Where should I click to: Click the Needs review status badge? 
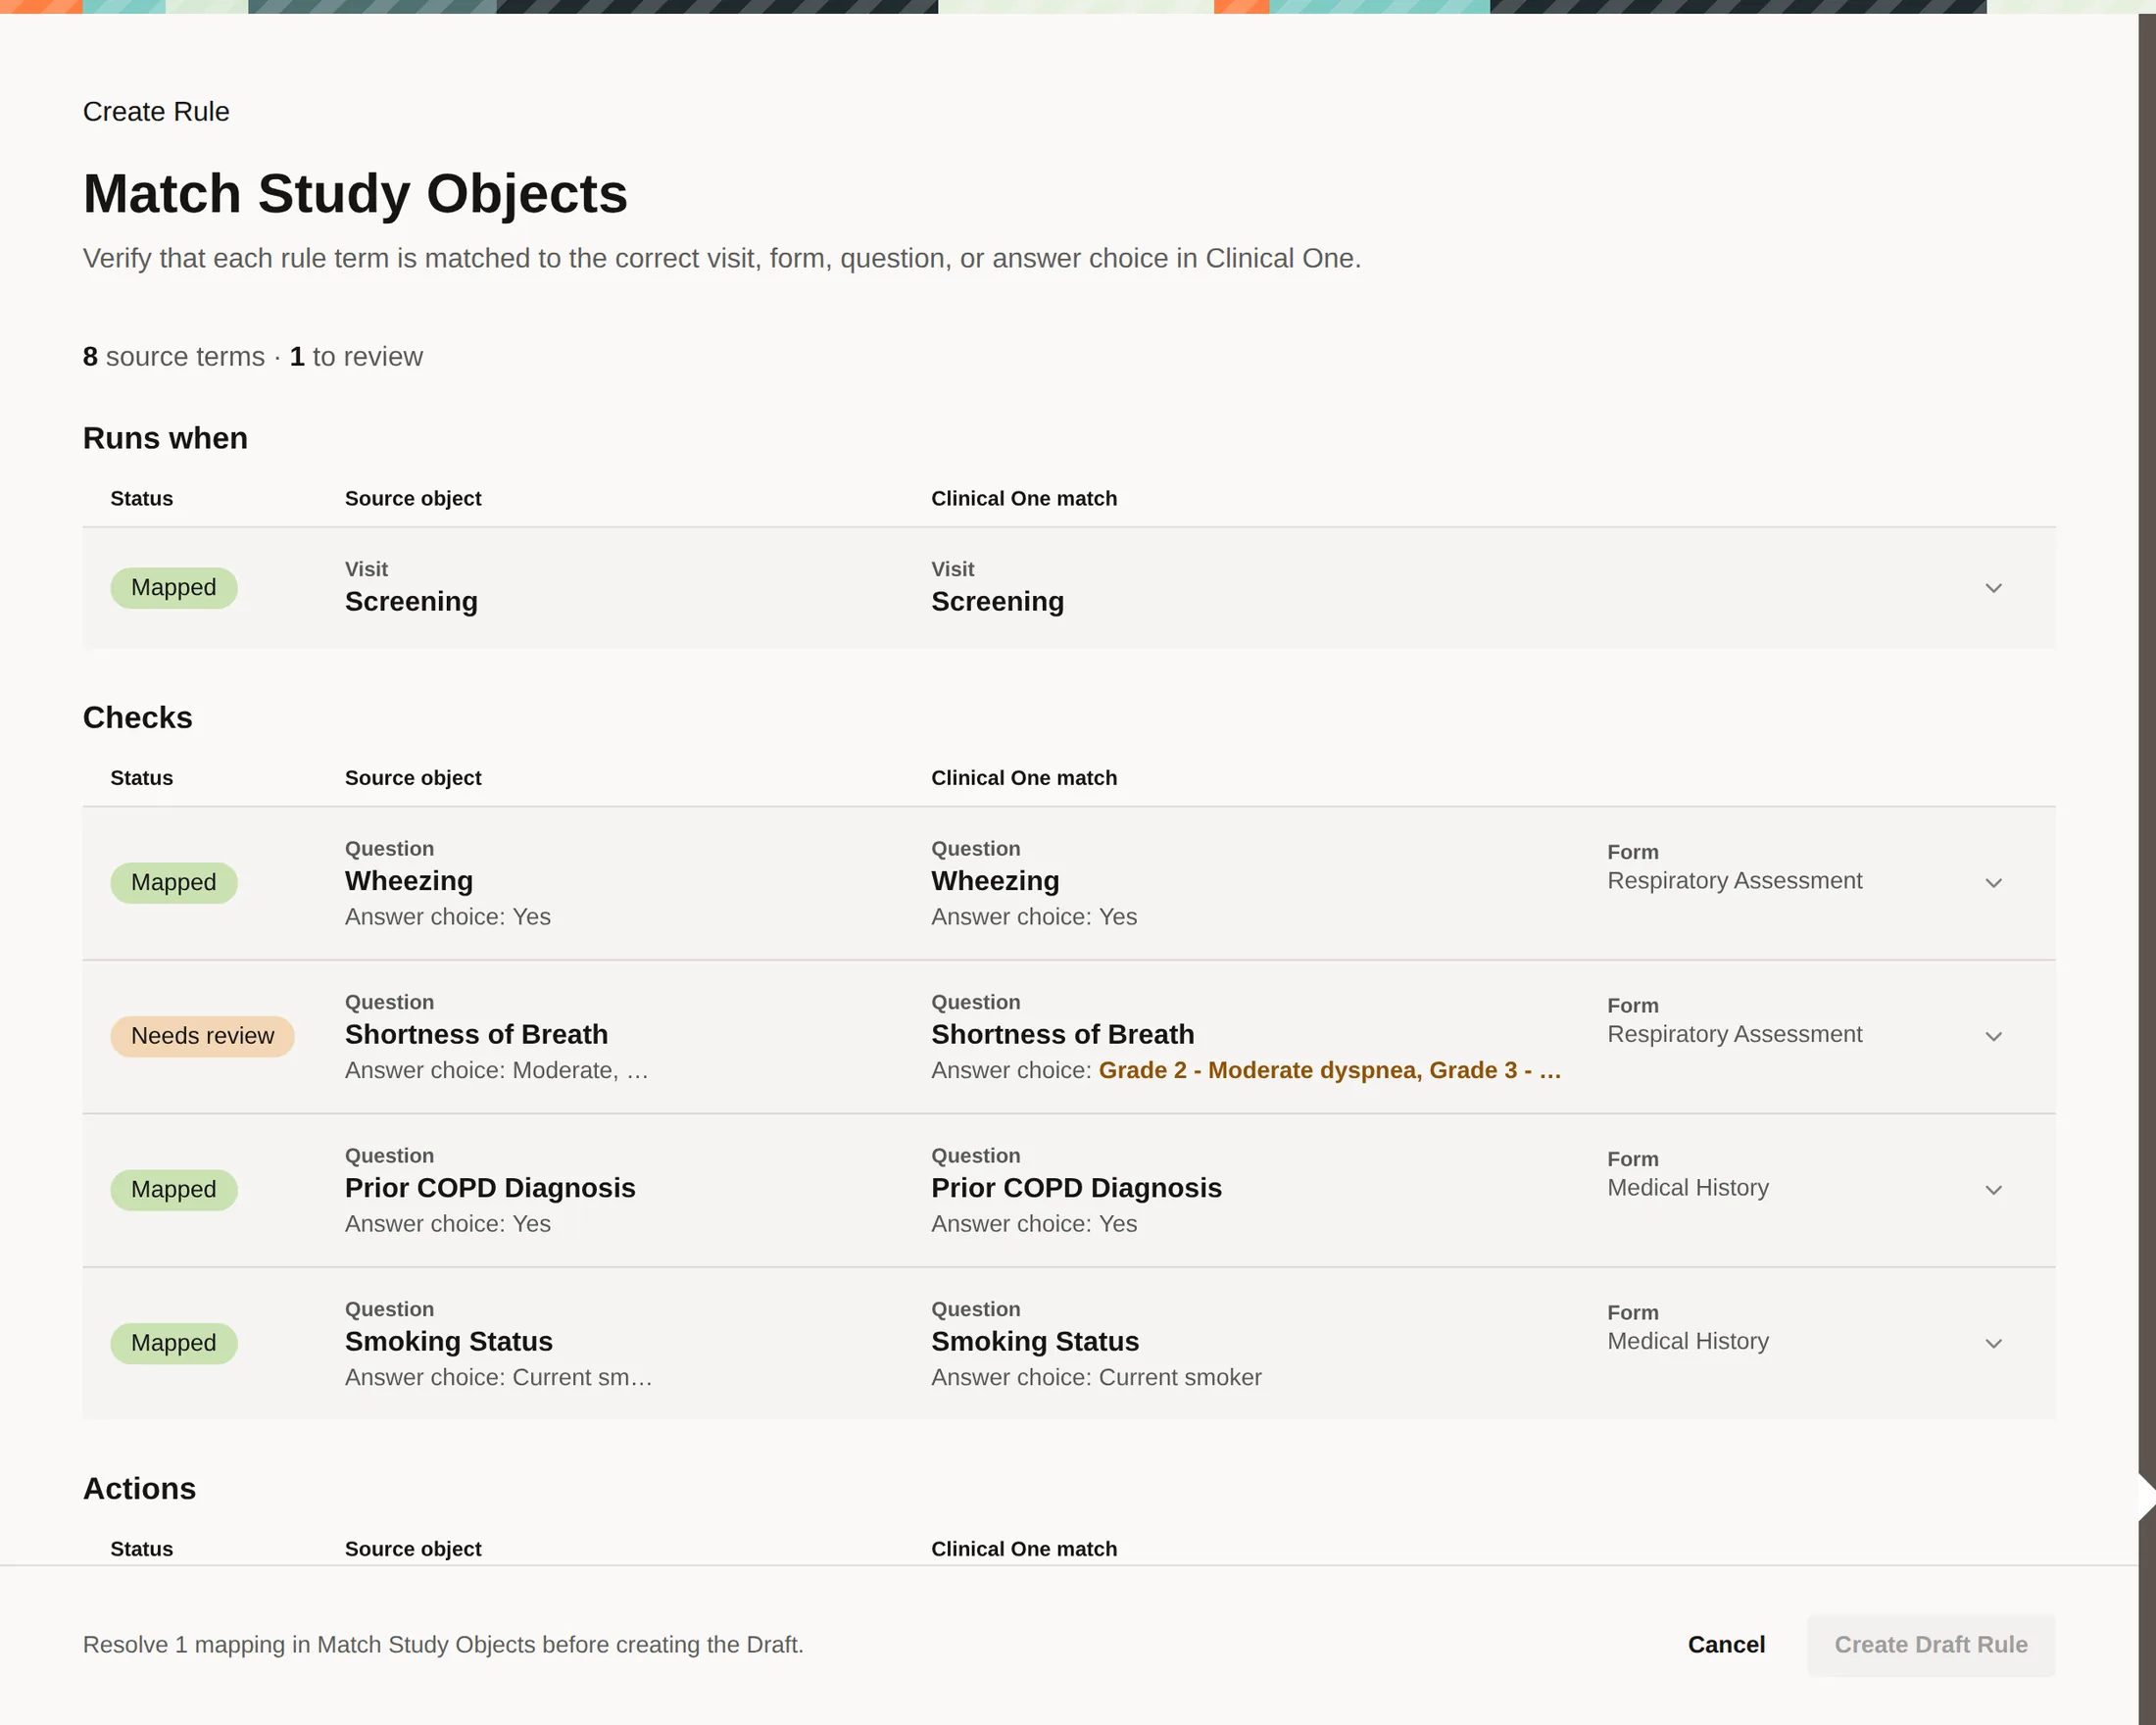pos(202,1036)
